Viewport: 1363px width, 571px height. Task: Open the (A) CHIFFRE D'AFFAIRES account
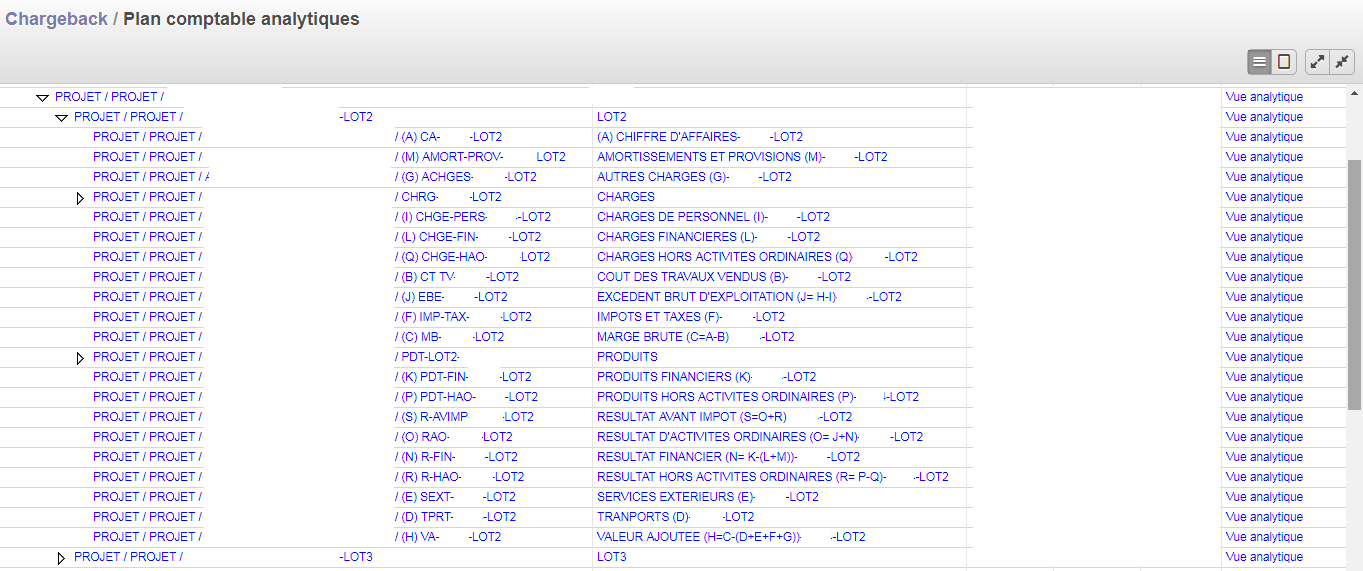click(668, 137)
